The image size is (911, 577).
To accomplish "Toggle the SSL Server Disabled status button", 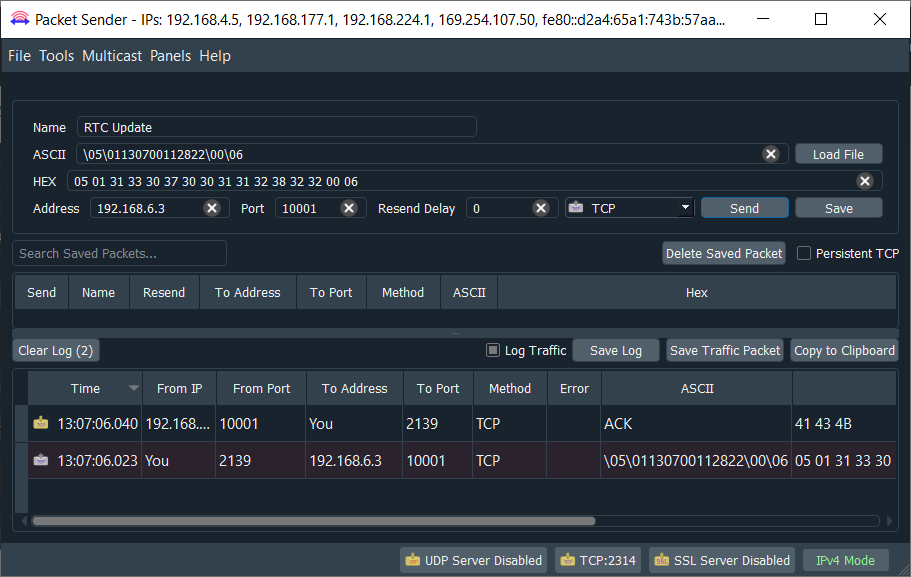I will pyautogui.click(x=722, y=560).
